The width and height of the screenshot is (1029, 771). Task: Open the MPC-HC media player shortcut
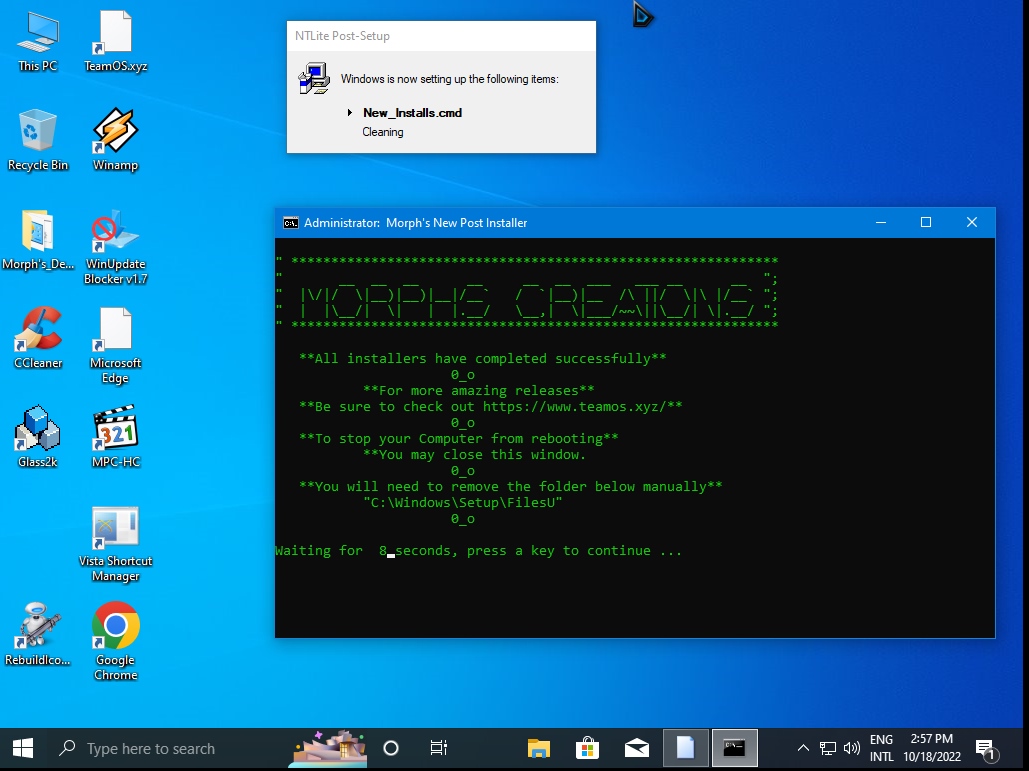(115, 430)
